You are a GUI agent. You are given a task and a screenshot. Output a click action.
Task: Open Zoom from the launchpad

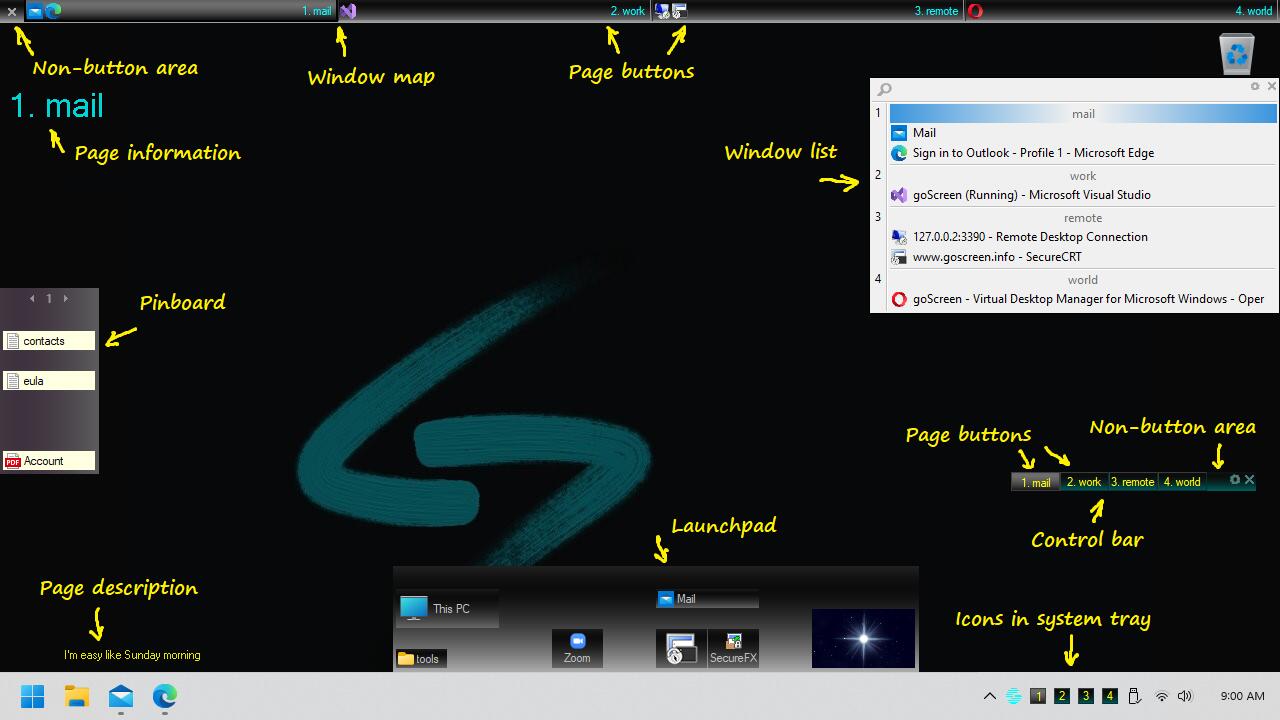click(x=577, y=648)
